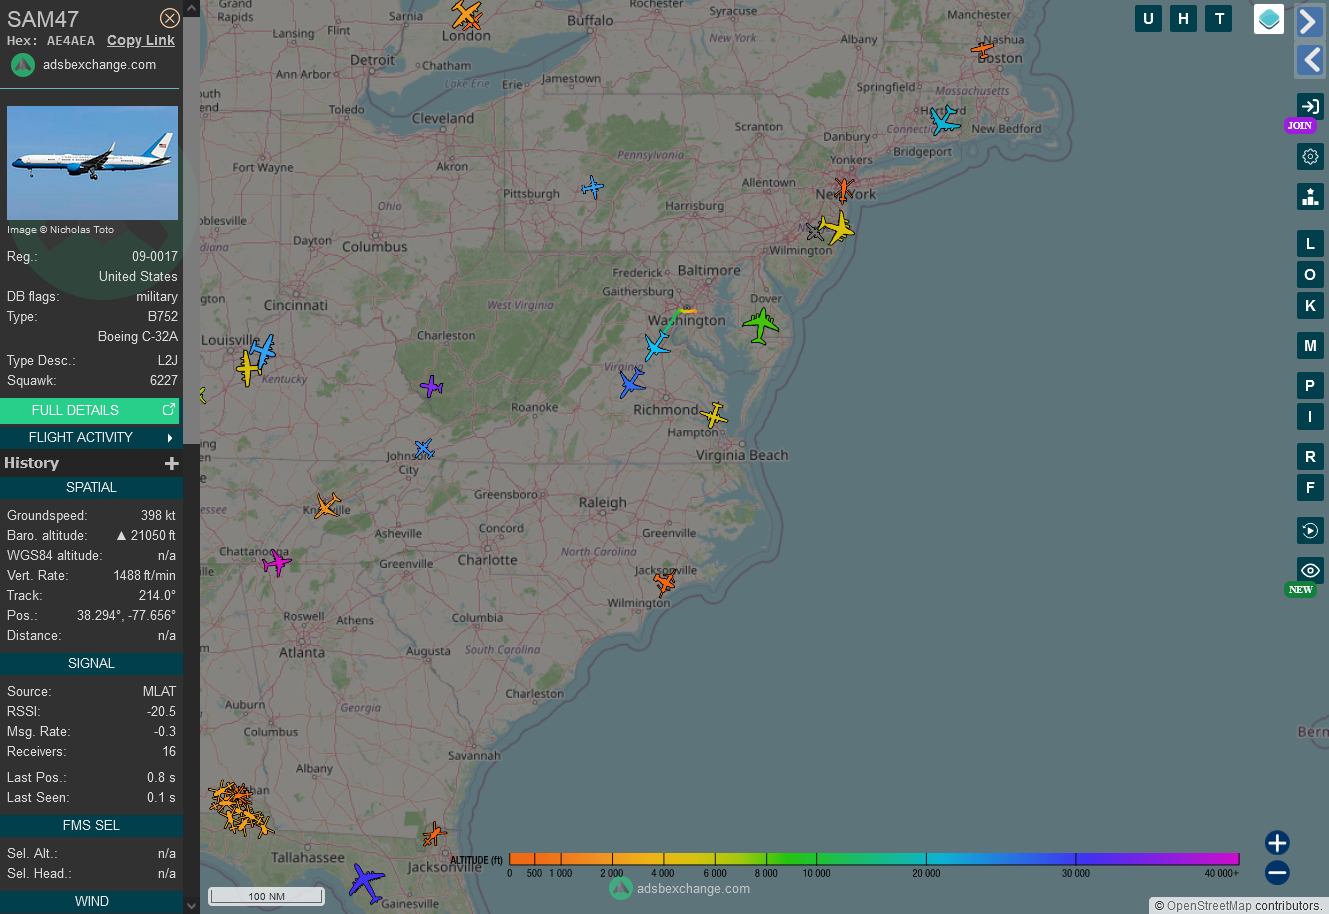The height and width of the screenshot is (914, 1329).
Task: Select the yellow aircraft near Louisville
Action: click(x=248, y=367)
